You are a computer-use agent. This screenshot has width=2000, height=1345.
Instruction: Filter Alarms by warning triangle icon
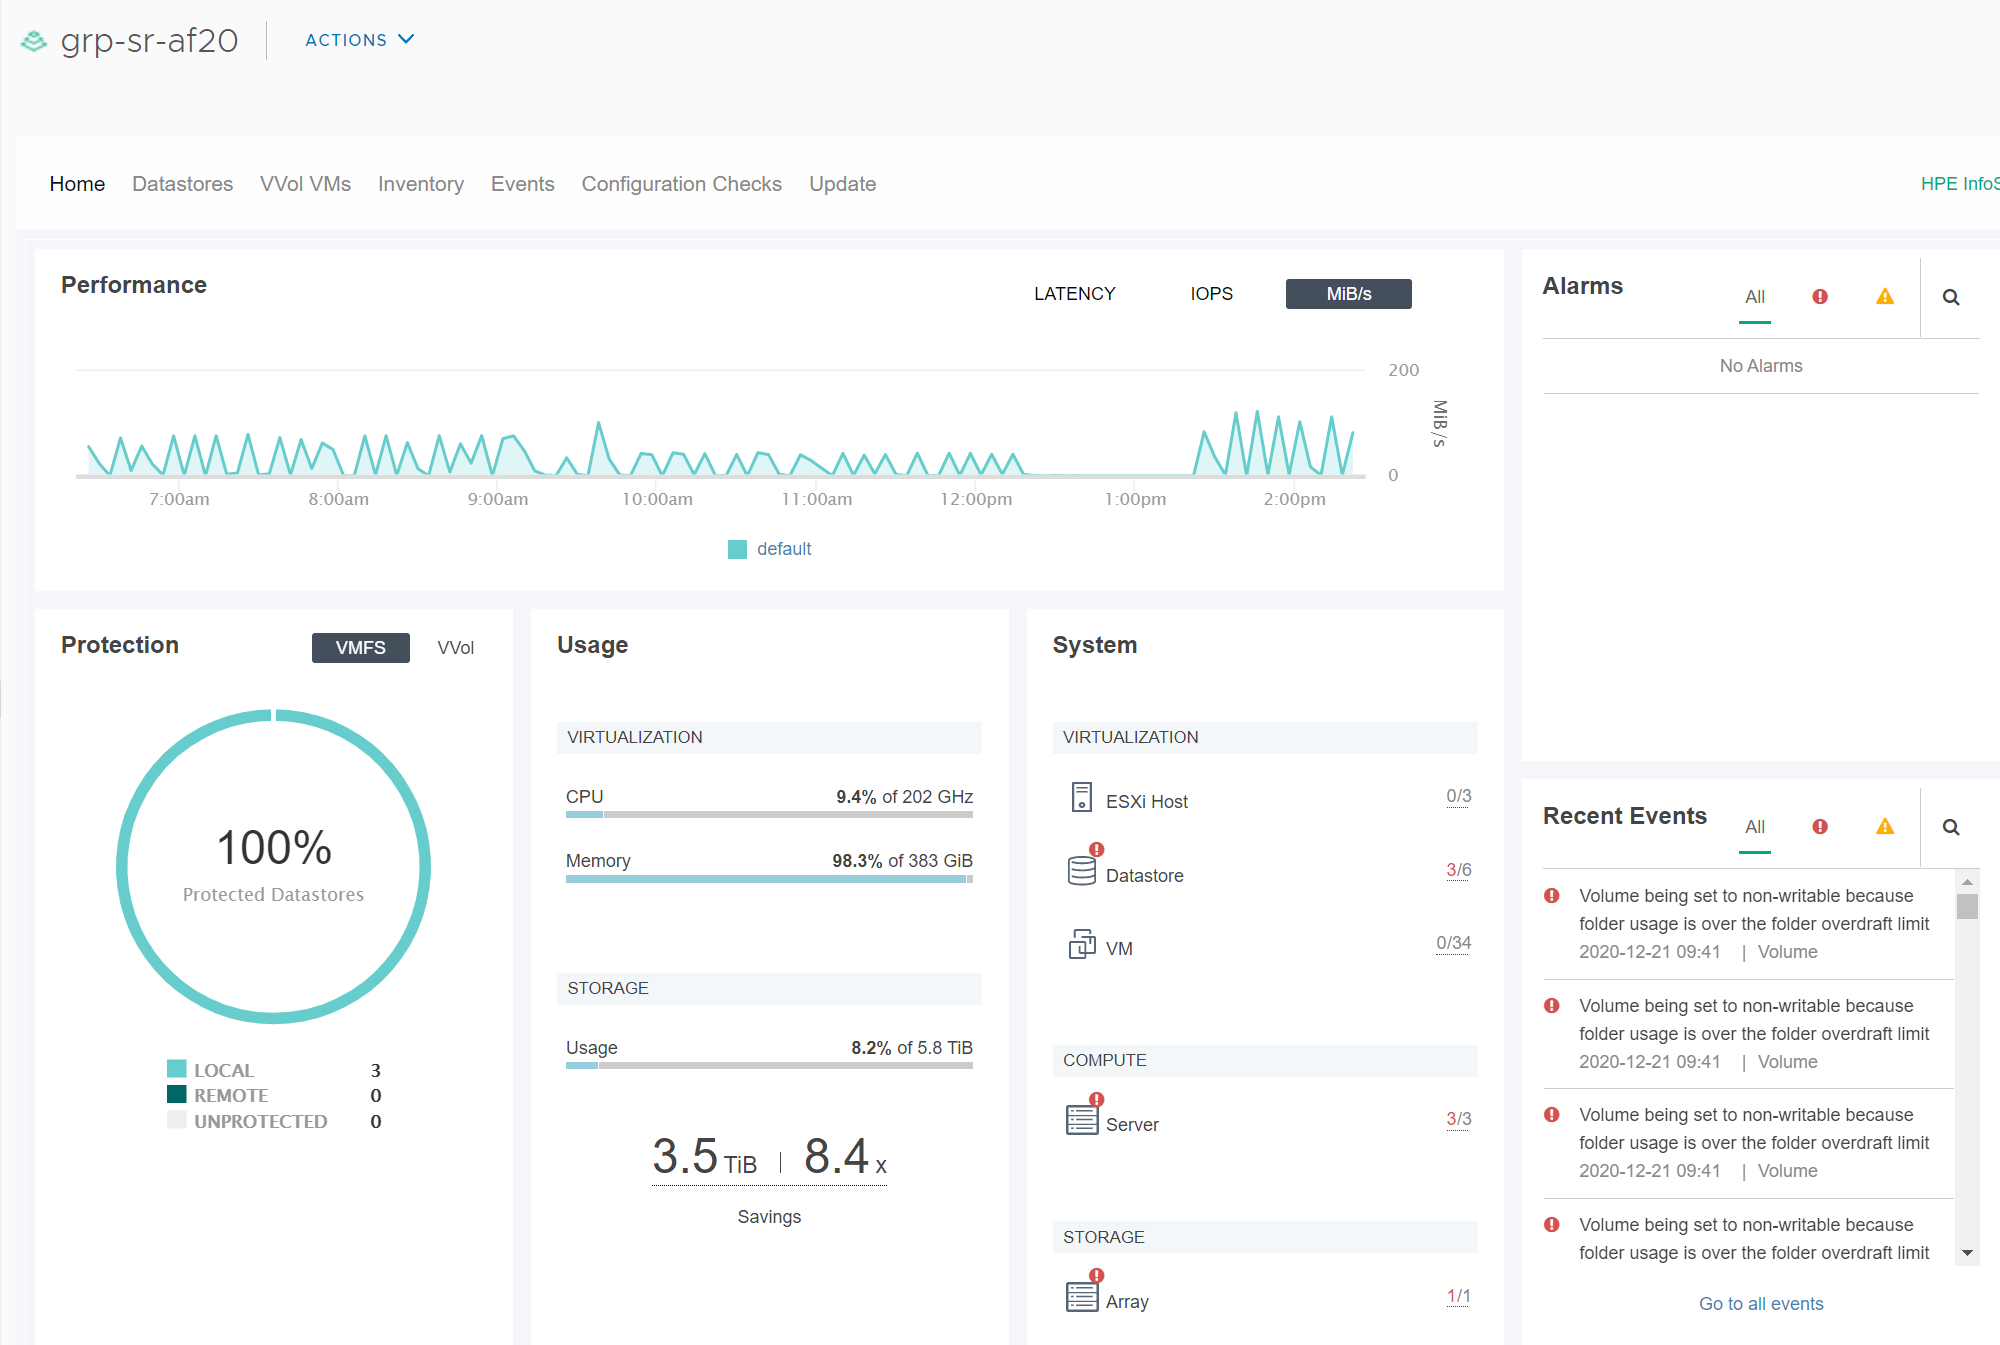point(1885,297)
